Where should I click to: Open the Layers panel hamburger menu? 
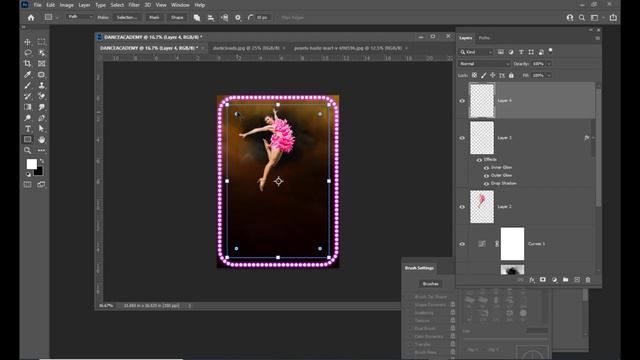coord(598,38)
